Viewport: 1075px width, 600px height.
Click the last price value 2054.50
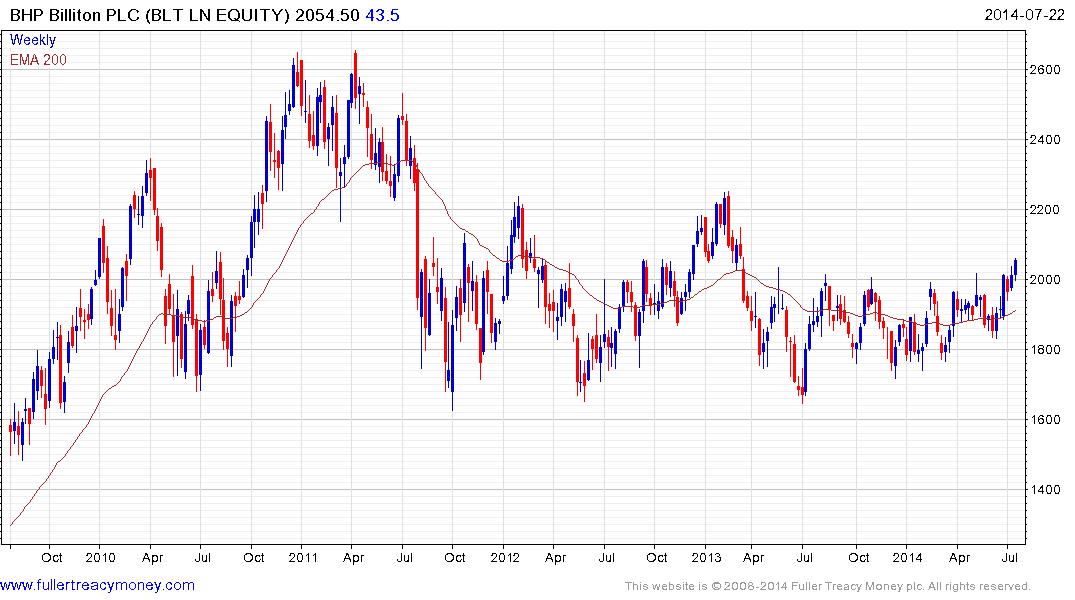(327, 15)
